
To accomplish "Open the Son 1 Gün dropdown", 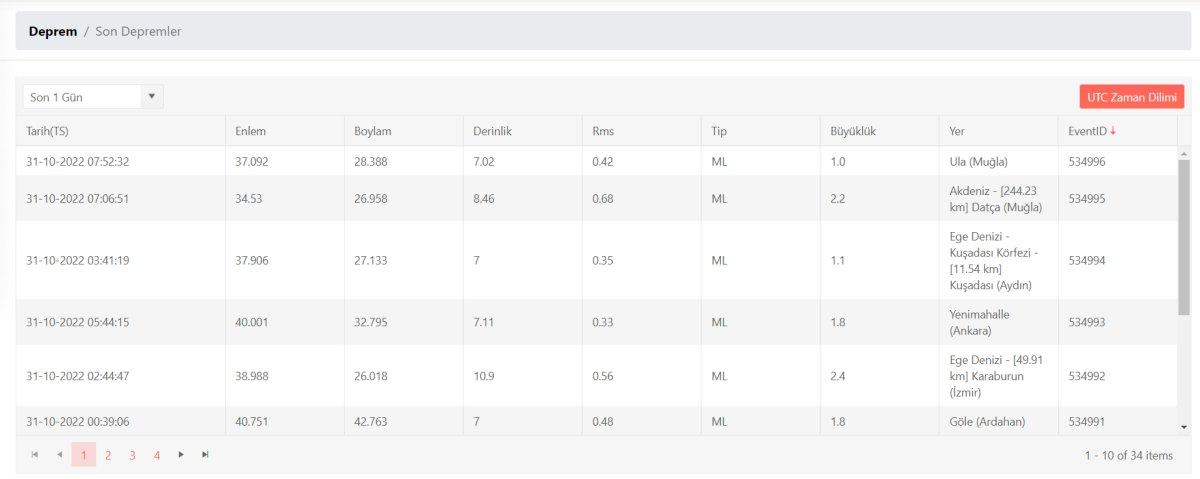I will 93,97.
